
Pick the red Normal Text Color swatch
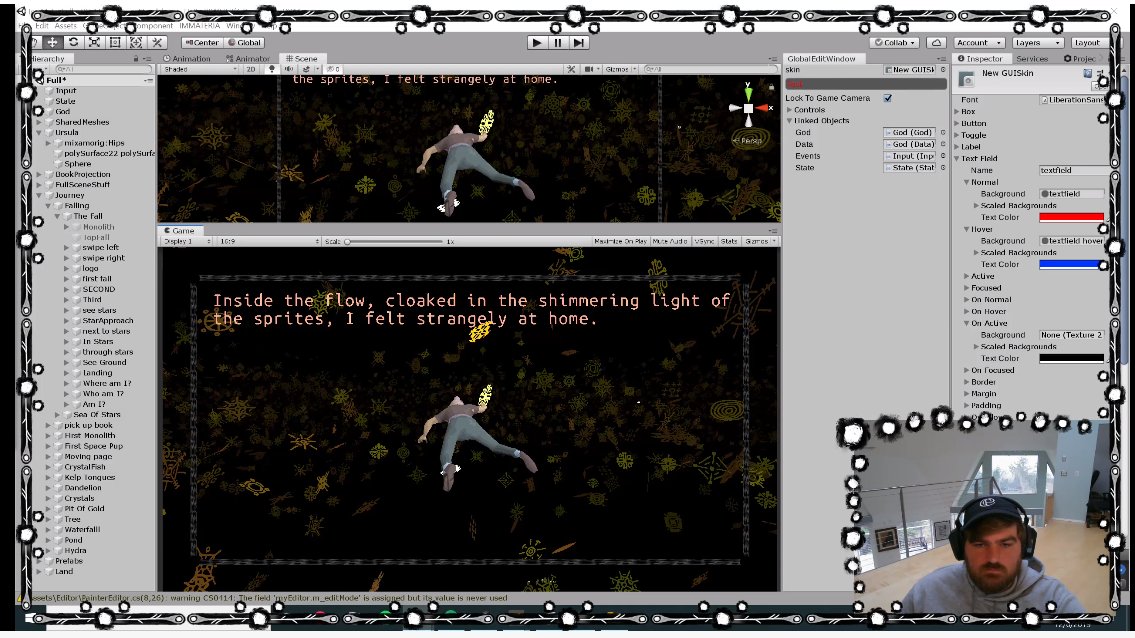coord(1071,217)
